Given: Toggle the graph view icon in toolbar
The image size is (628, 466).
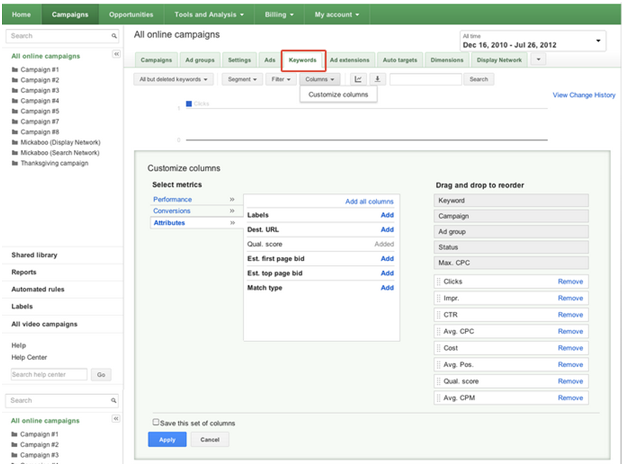Looking at the screenshot, I should [358, 79].
